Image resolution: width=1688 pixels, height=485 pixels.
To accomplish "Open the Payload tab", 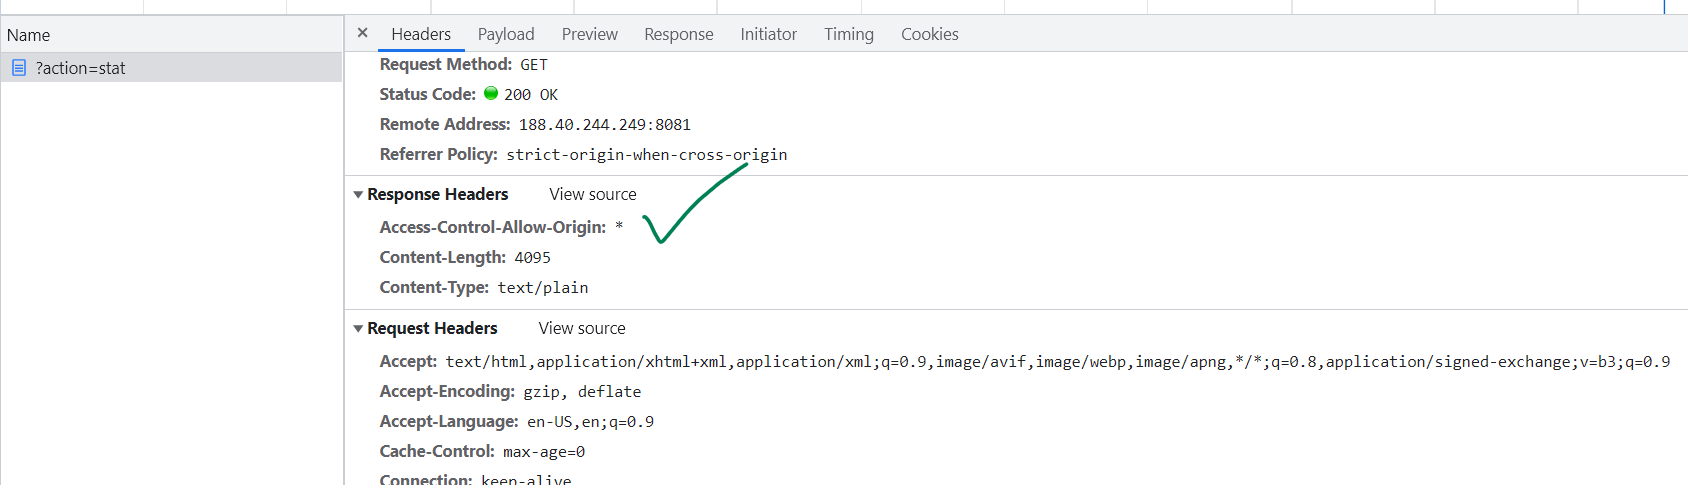I will tap(506, 34).
